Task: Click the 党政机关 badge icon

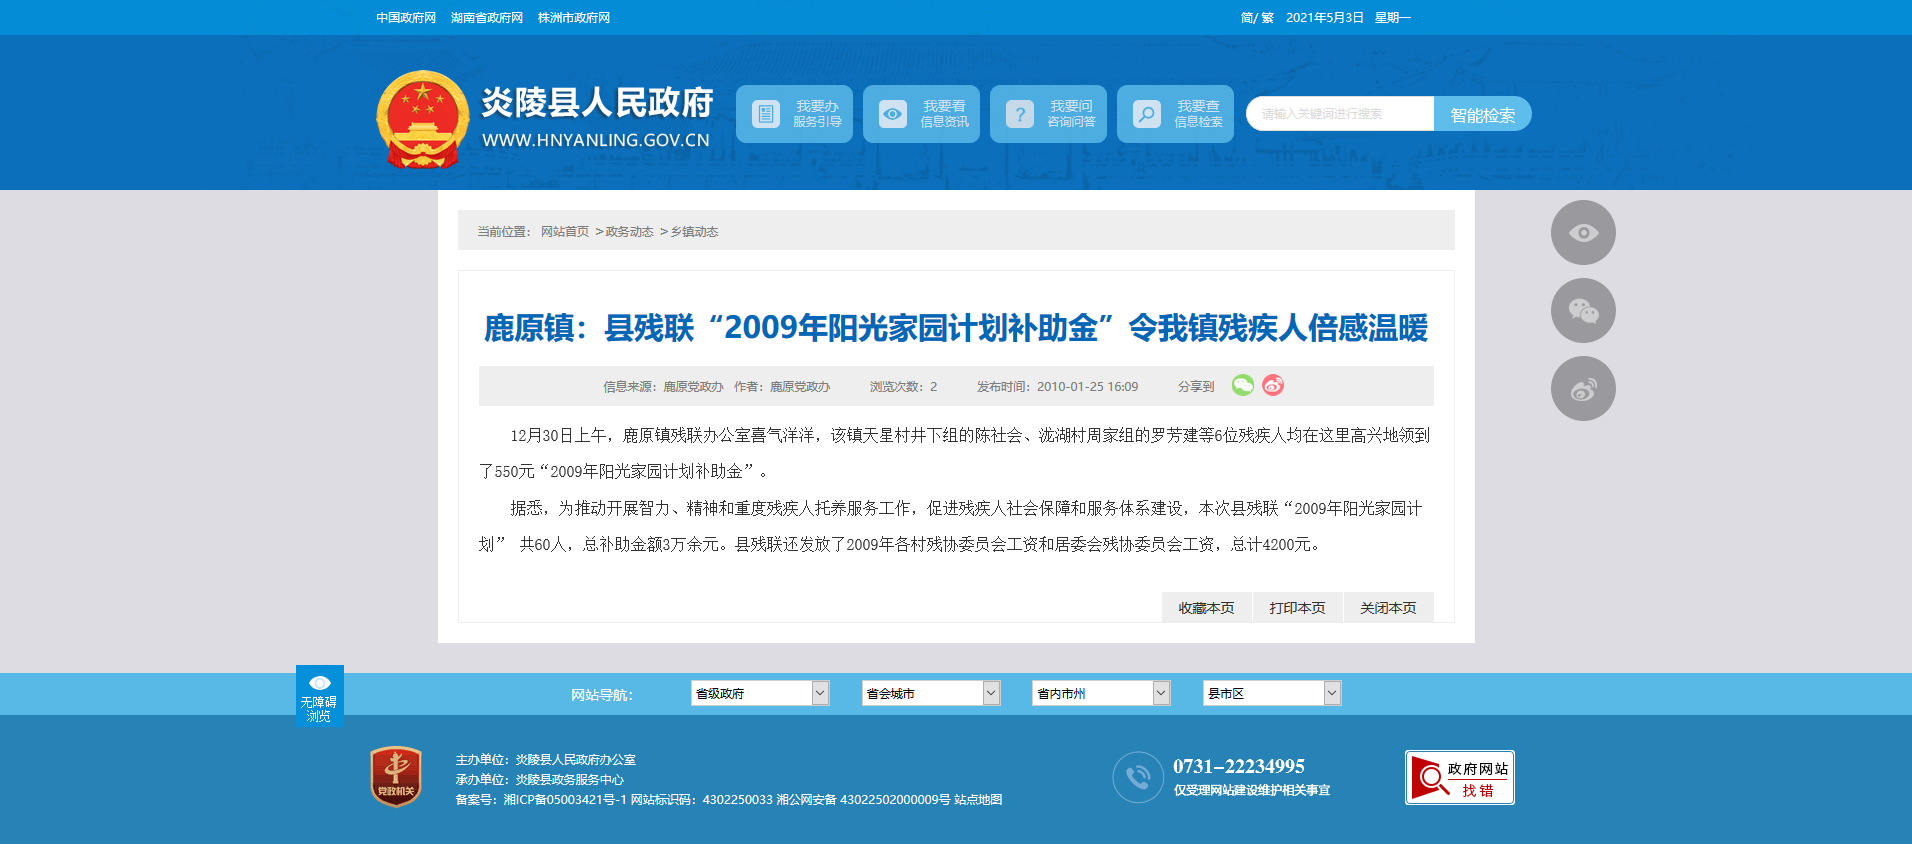Action: pos(396,777)
